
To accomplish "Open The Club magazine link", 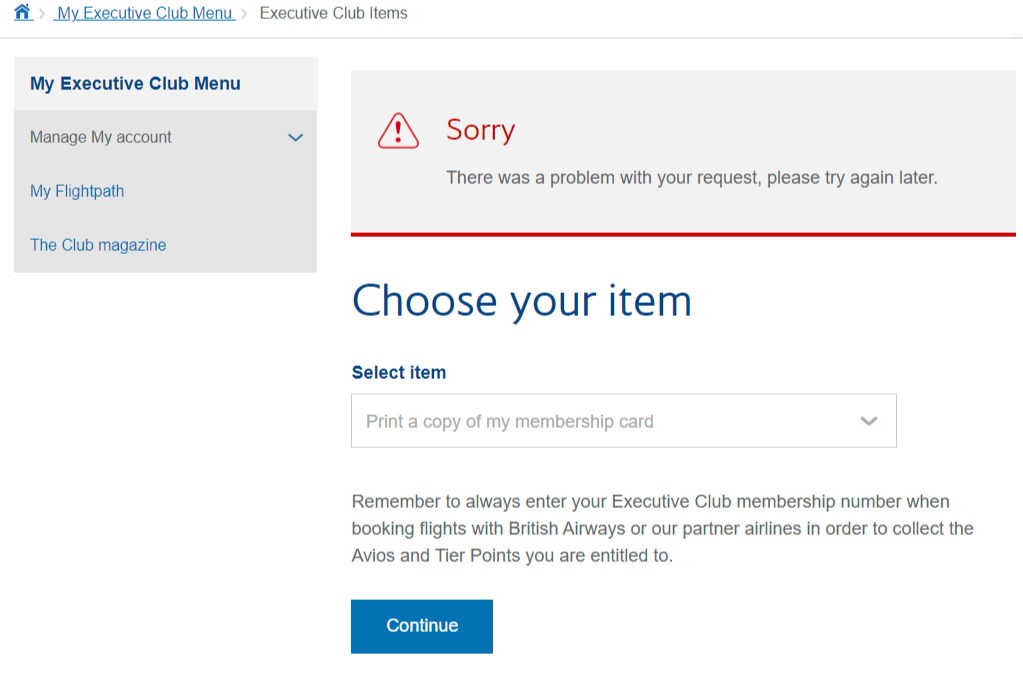I will click(x=98, y=245).
